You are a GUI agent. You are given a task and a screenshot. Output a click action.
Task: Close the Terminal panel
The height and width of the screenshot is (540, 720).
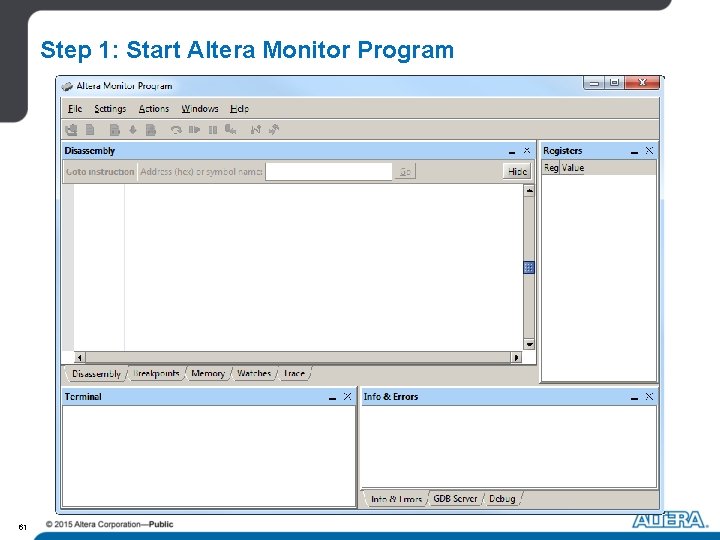coord(347,396)
